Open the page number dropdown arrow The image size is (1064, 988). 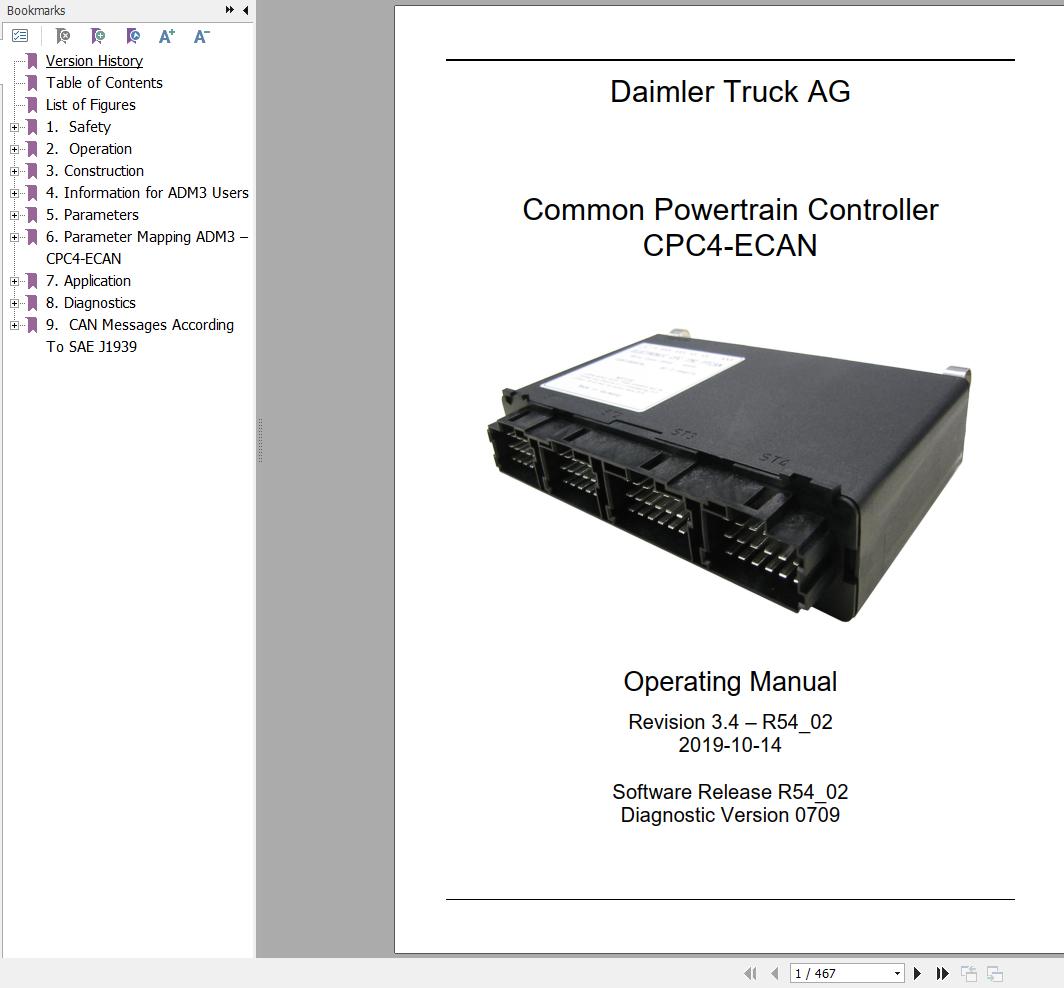(x=897, y=973)
